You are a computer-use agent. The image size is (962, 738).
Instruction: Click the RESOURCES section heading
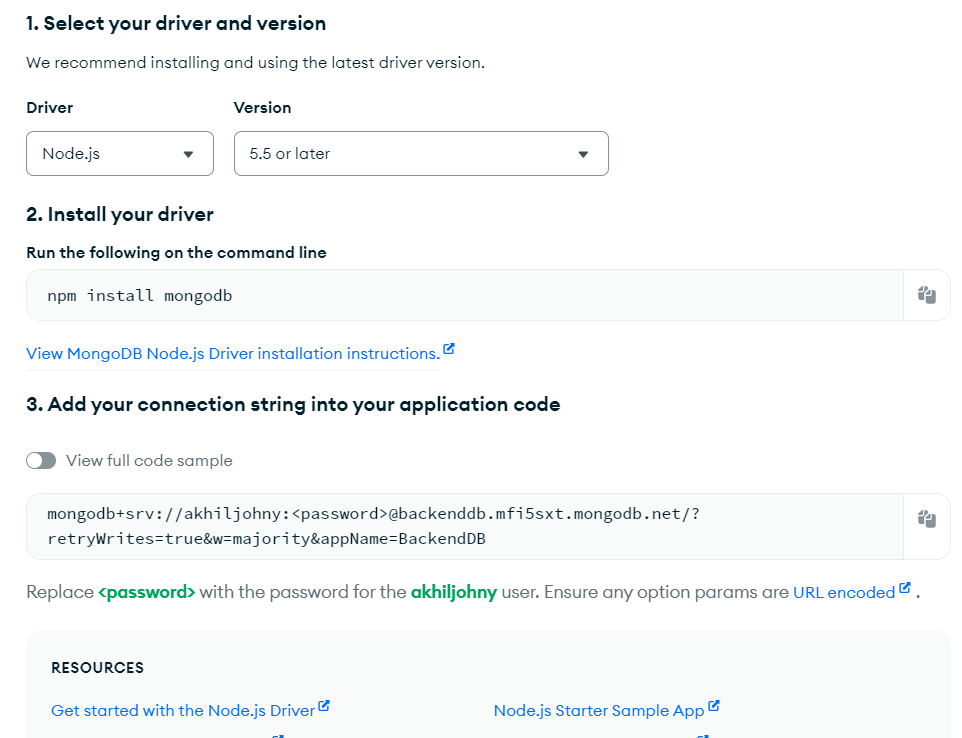tap(97, 668)
